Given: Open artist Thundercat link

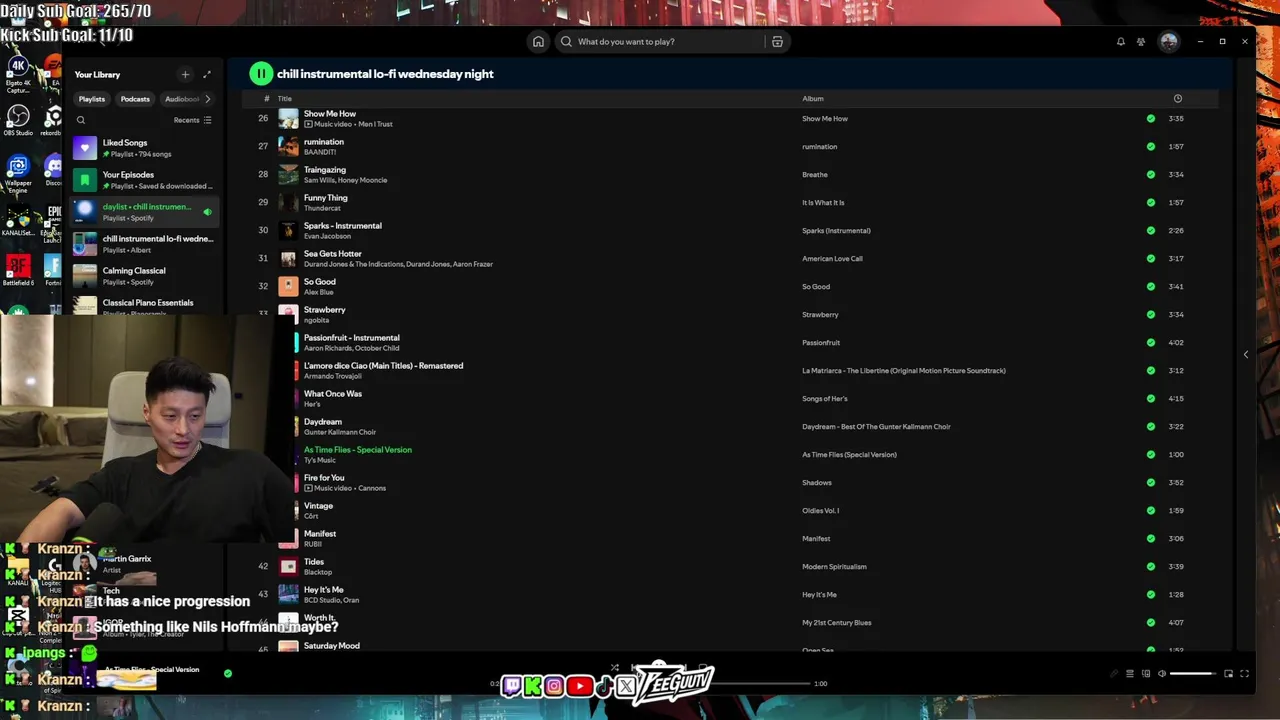Looking at the screenshot, I should coord(323,208).
